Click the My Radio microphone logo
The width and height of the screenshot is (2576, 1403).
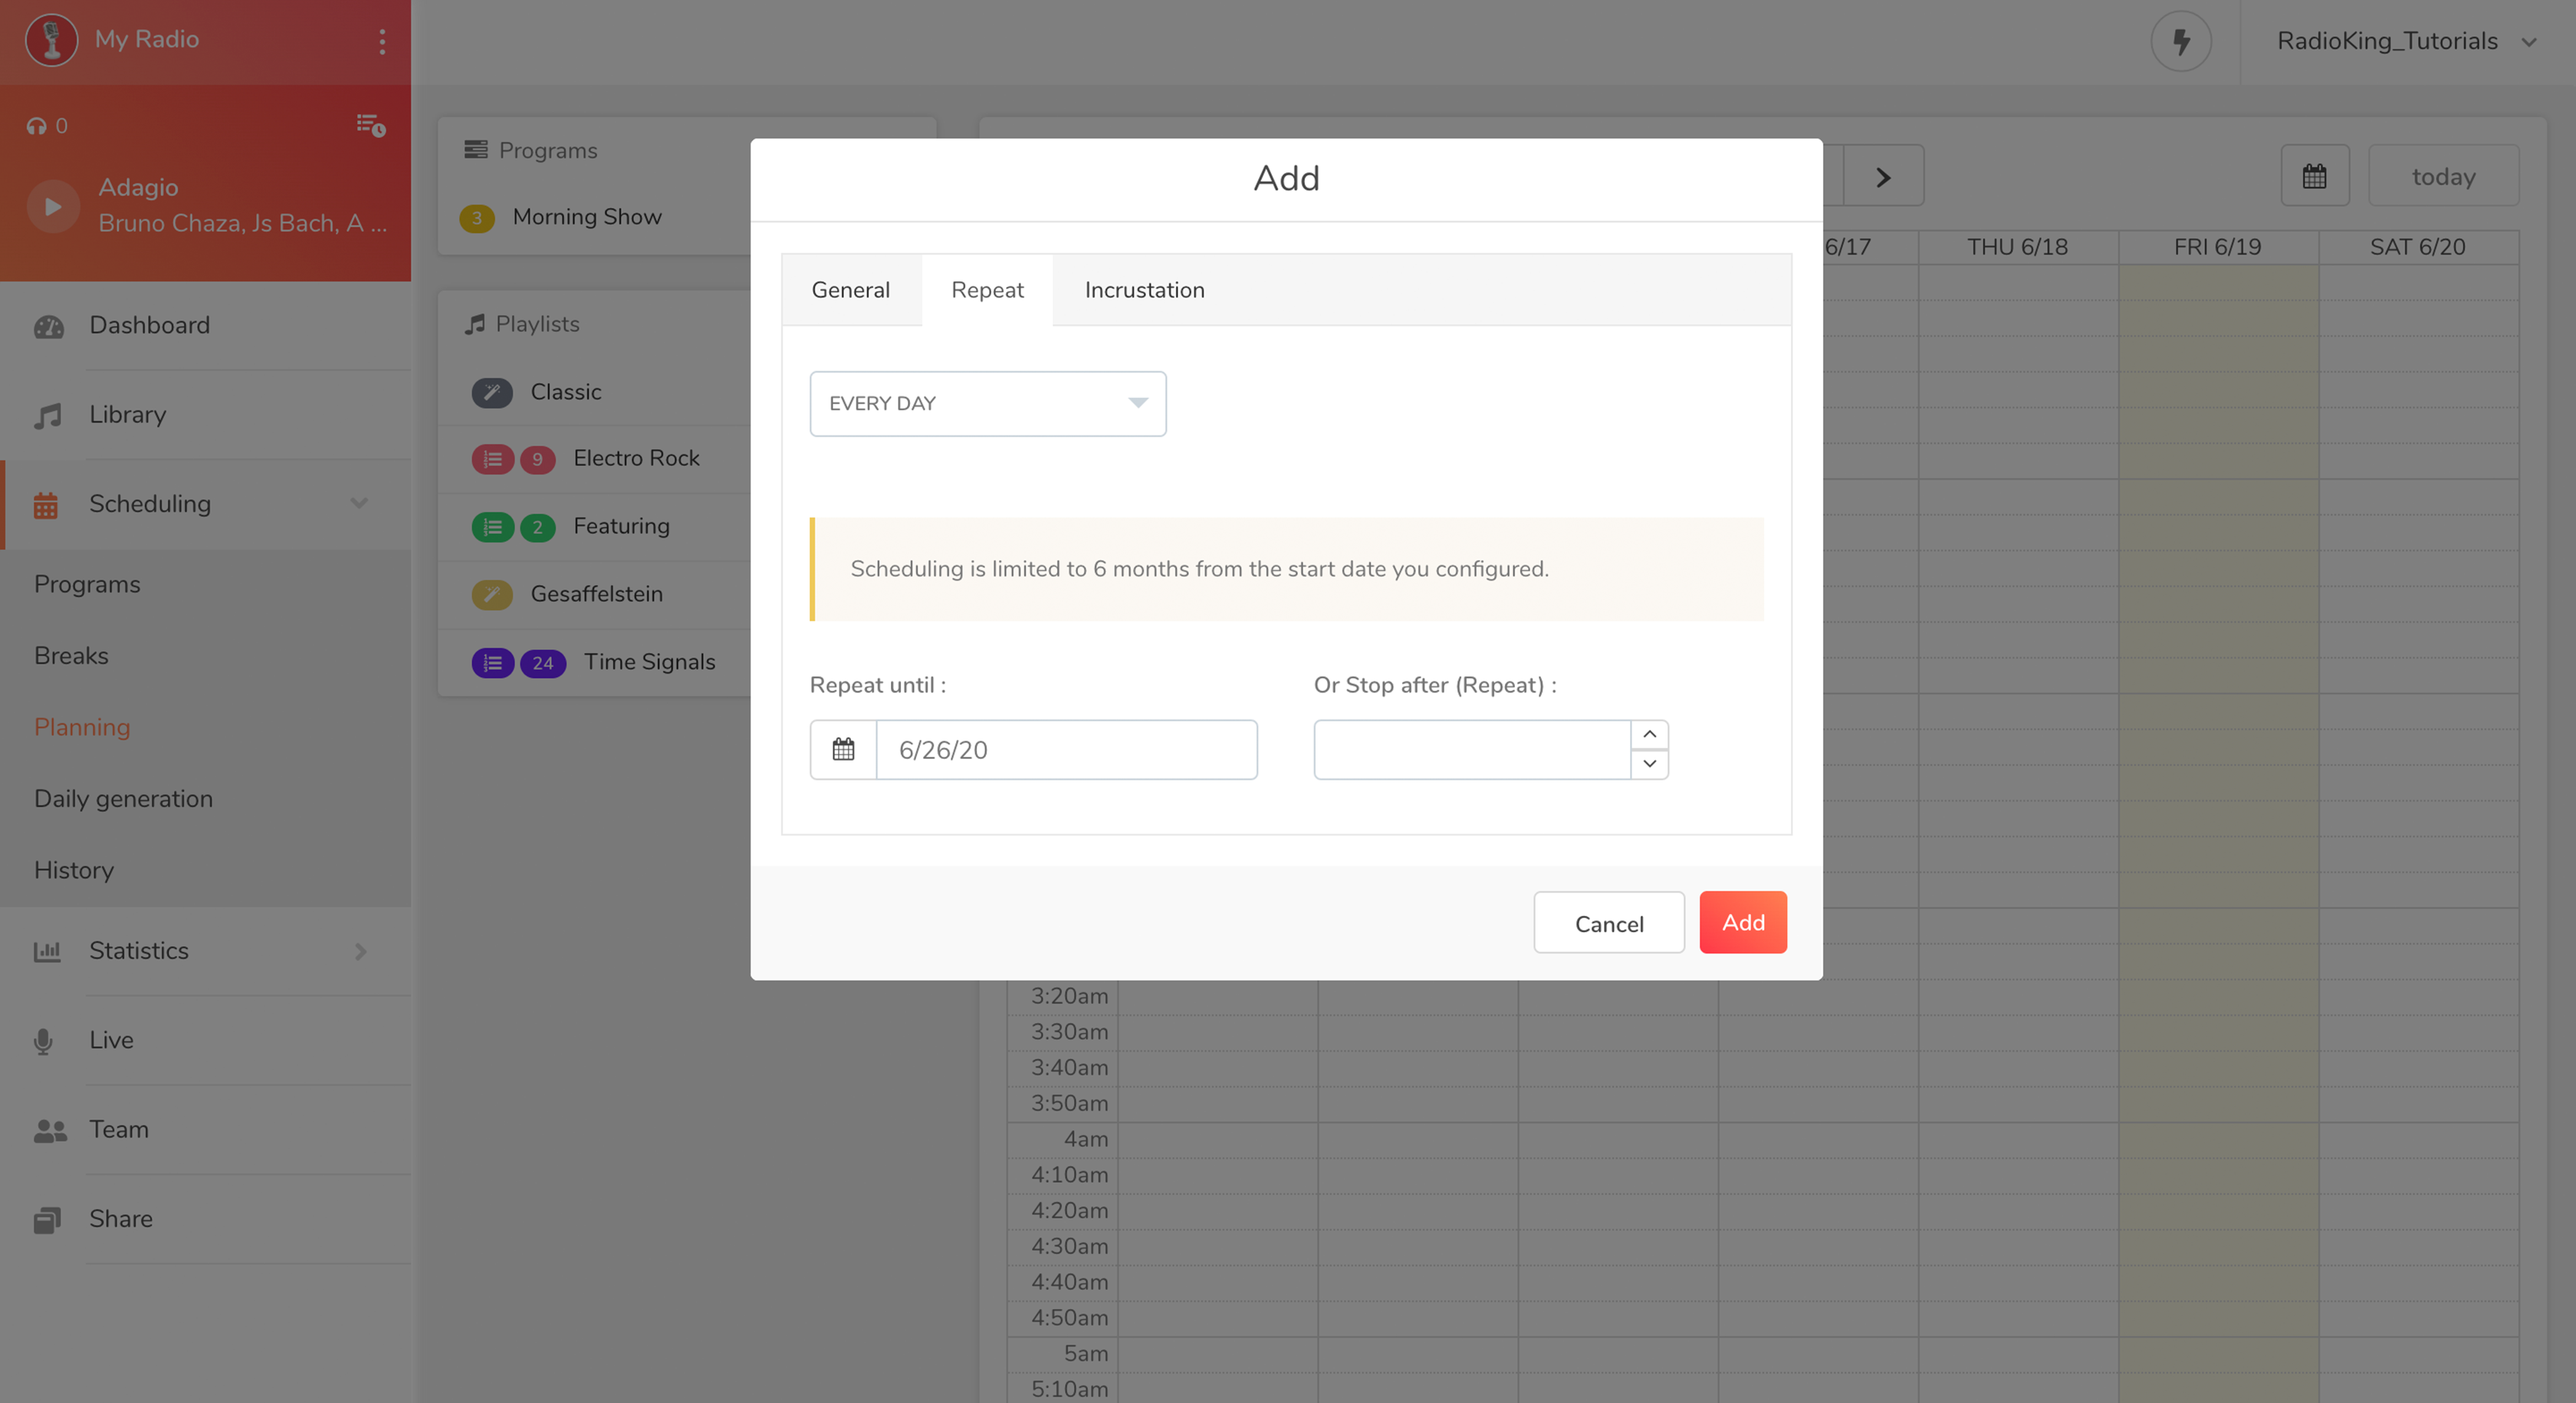[51, 40]
